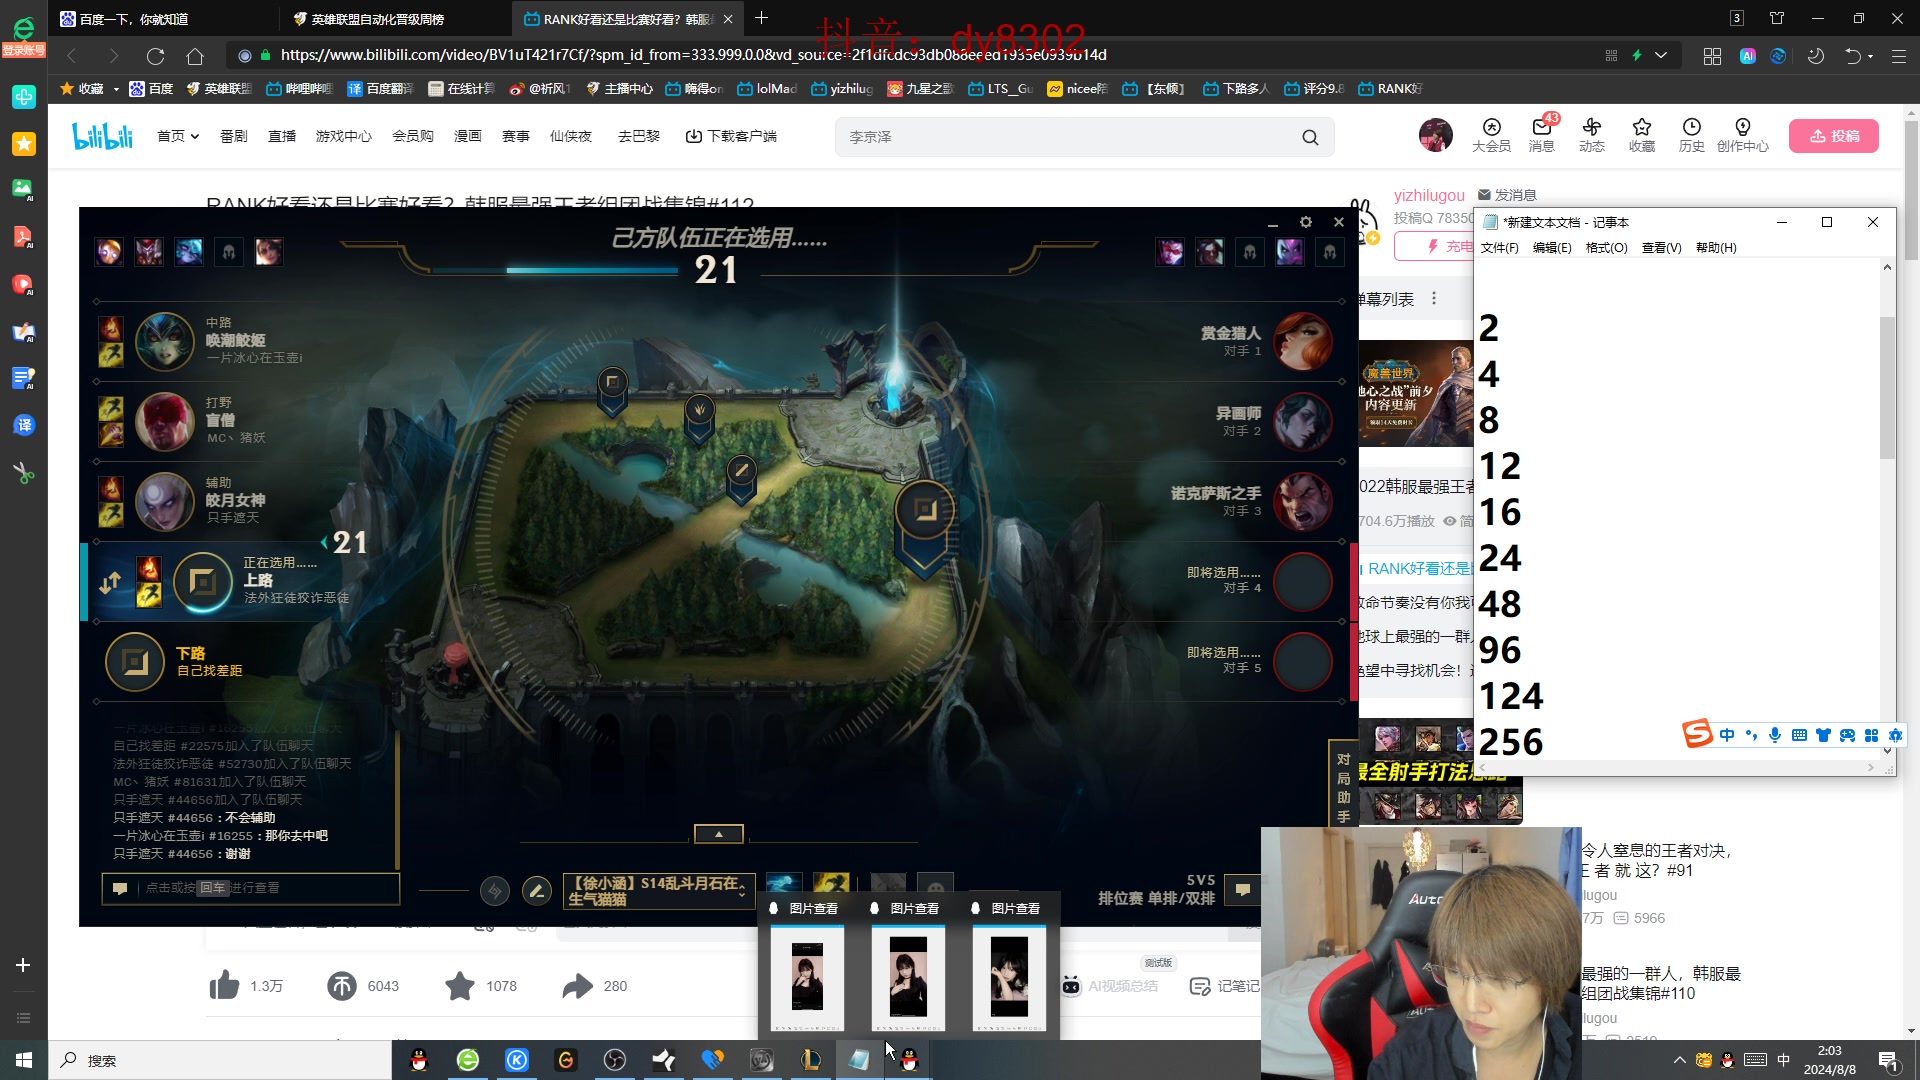The height and width of the screenshot is (1080, 1920).
Task: Open the notification center in taskbar
Action: coord(1889,1061)
